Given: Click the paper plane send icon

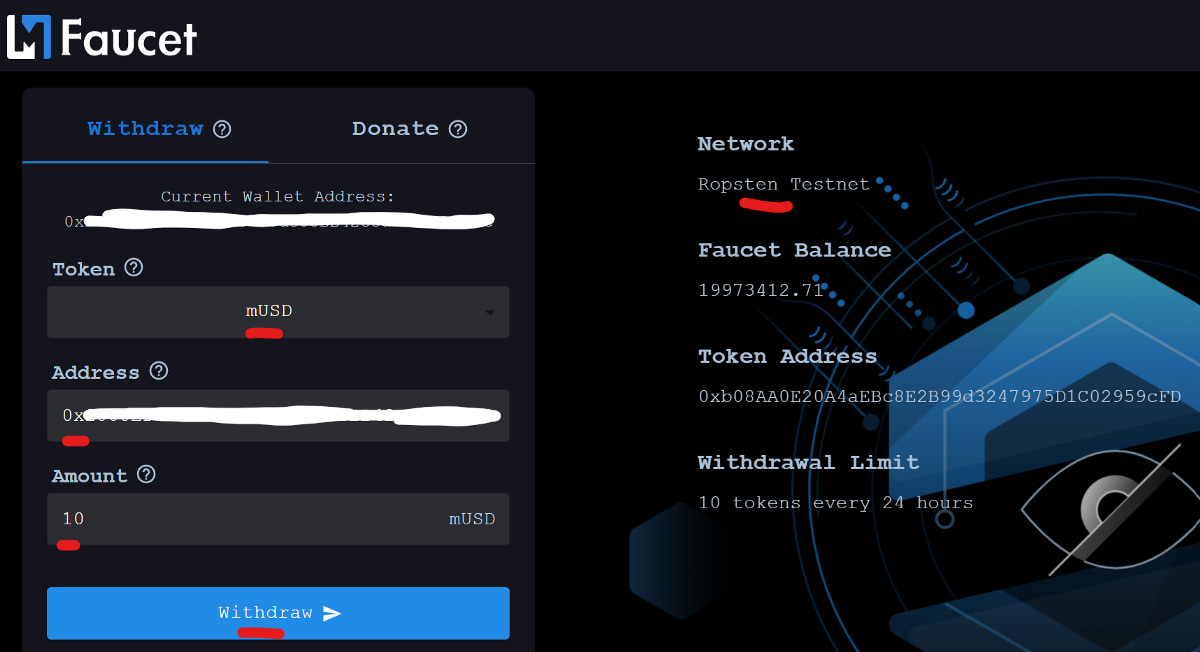Looking at the screenshot, I should (332, 613).
